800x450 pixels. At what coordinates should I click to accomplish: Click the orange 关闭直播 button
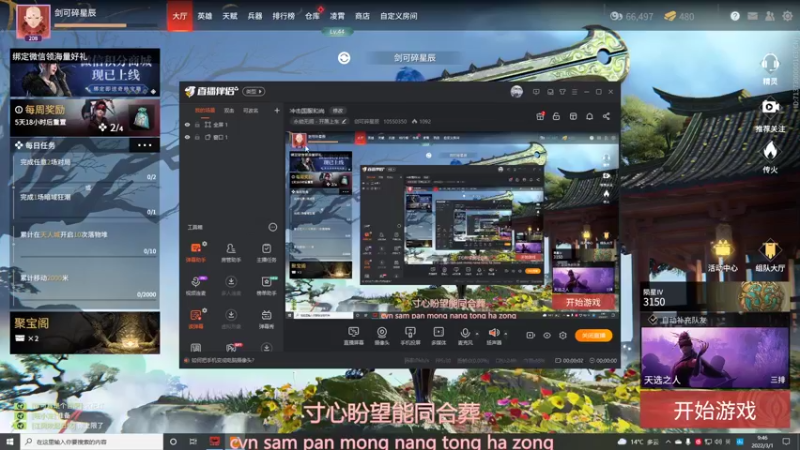593,335
